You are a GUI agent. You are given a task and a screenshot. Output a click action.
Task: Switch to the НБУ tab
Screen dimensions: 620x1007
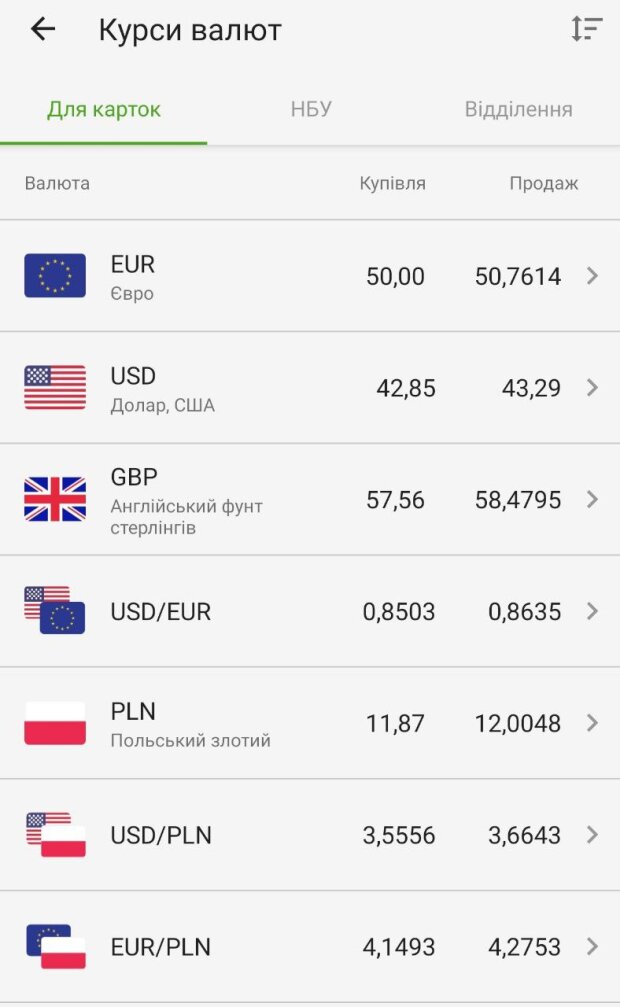tap(311, 109)
